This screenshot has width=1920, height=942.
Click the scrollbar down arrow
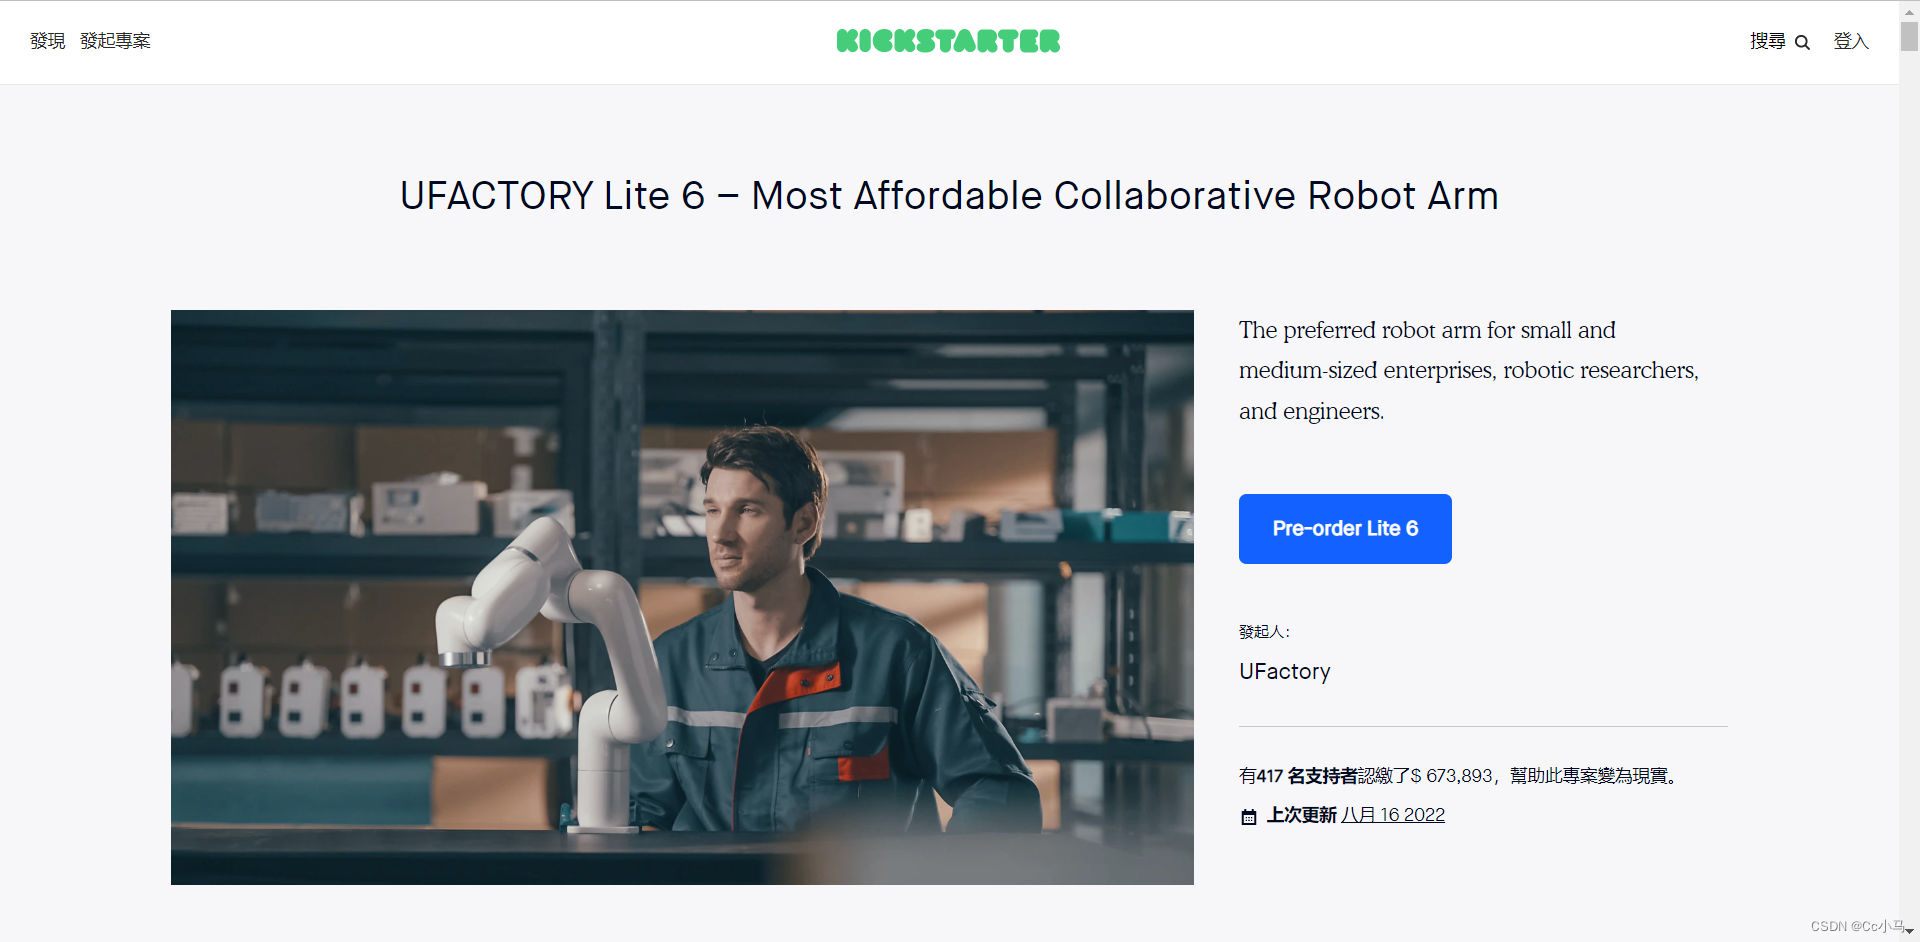point(1909,931)
